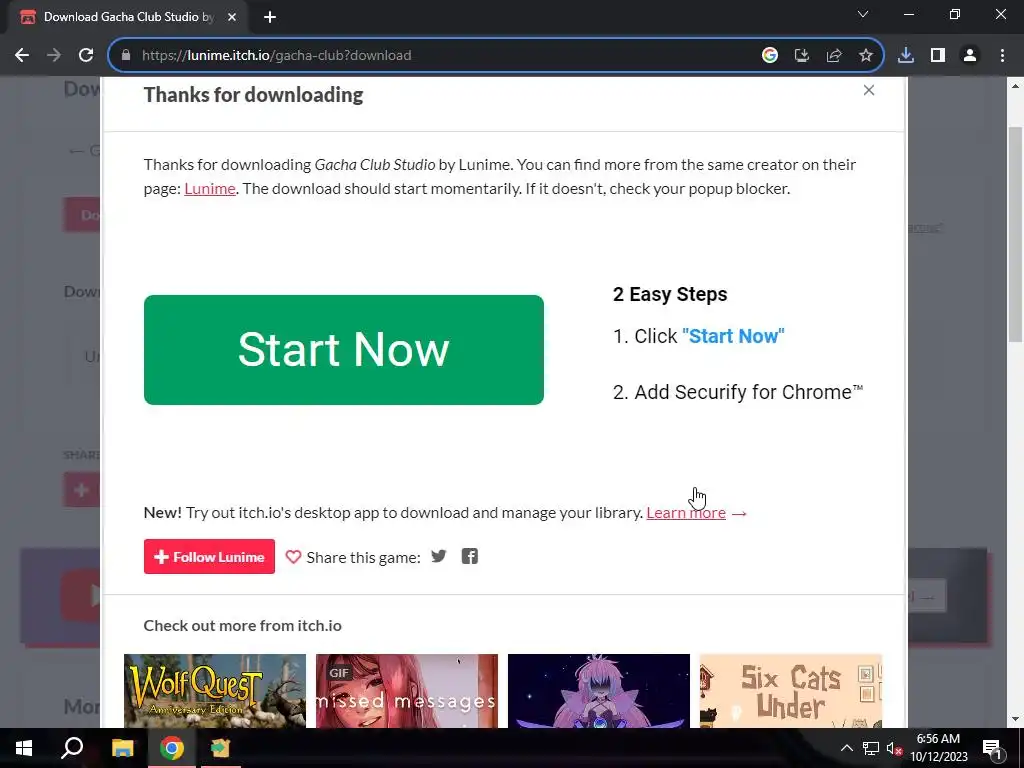1024x768 pixels.
Task: Click the Google icon in the address bar
Action: (x=769, y=56)
